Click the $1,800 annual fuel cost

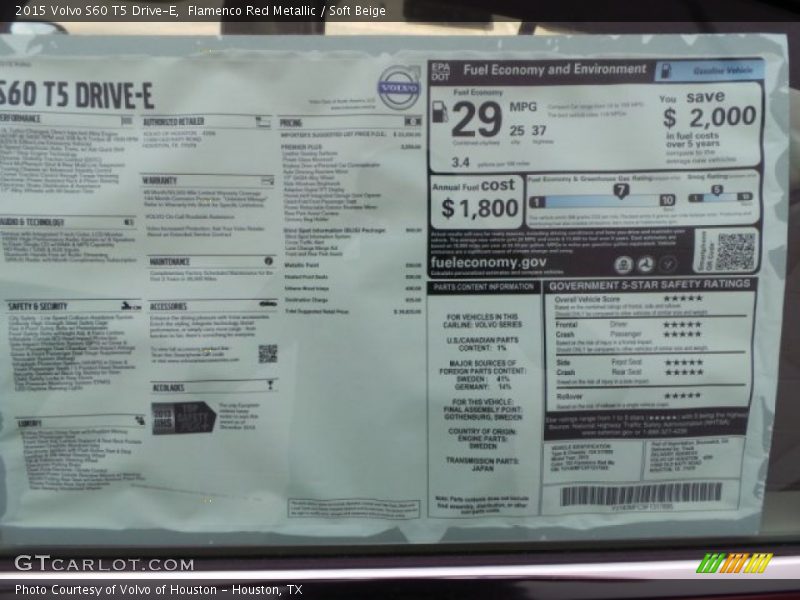pos(479,208)
